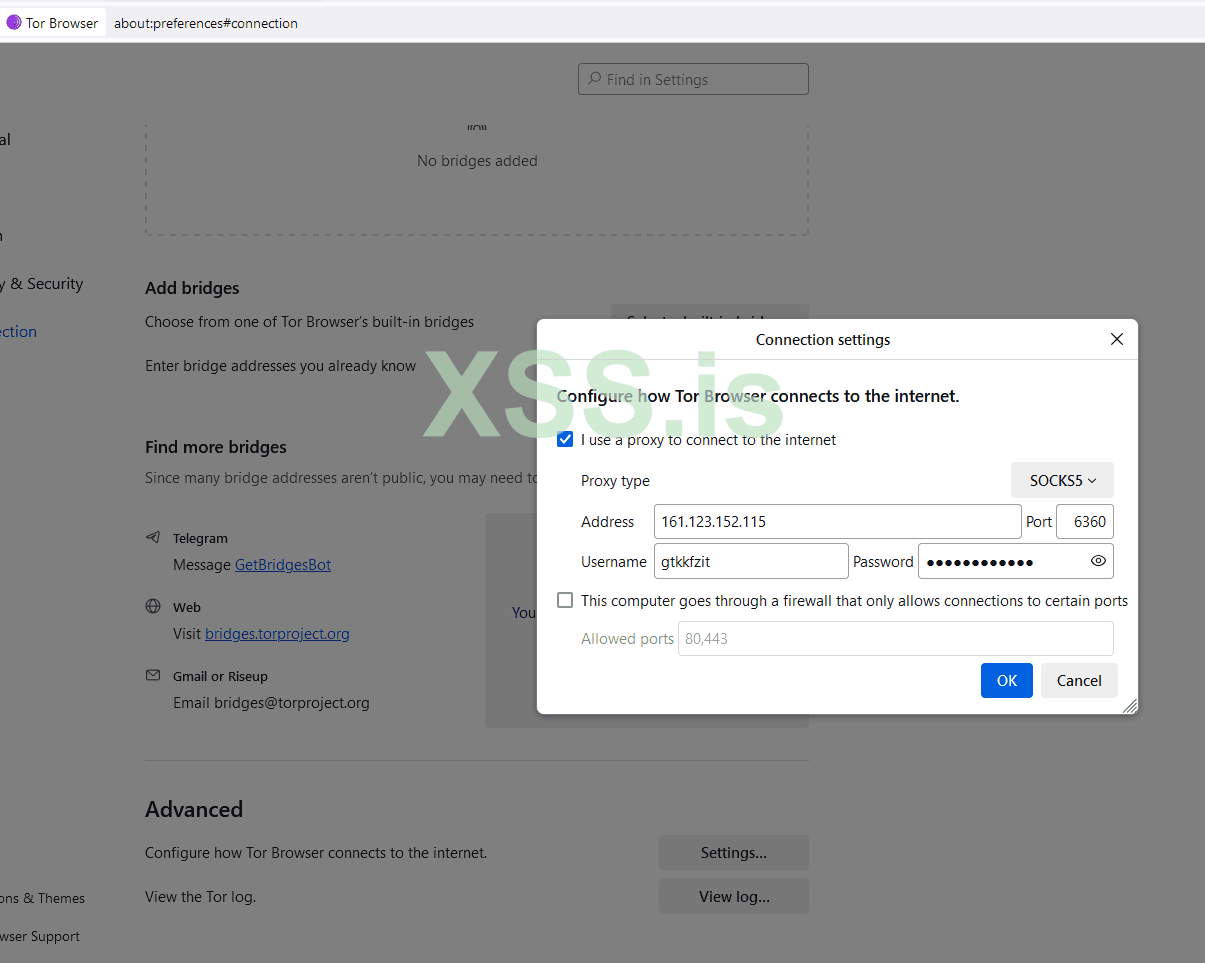Click the dialog resize grip corner
1205x963 pixels.
point(1129,705)
